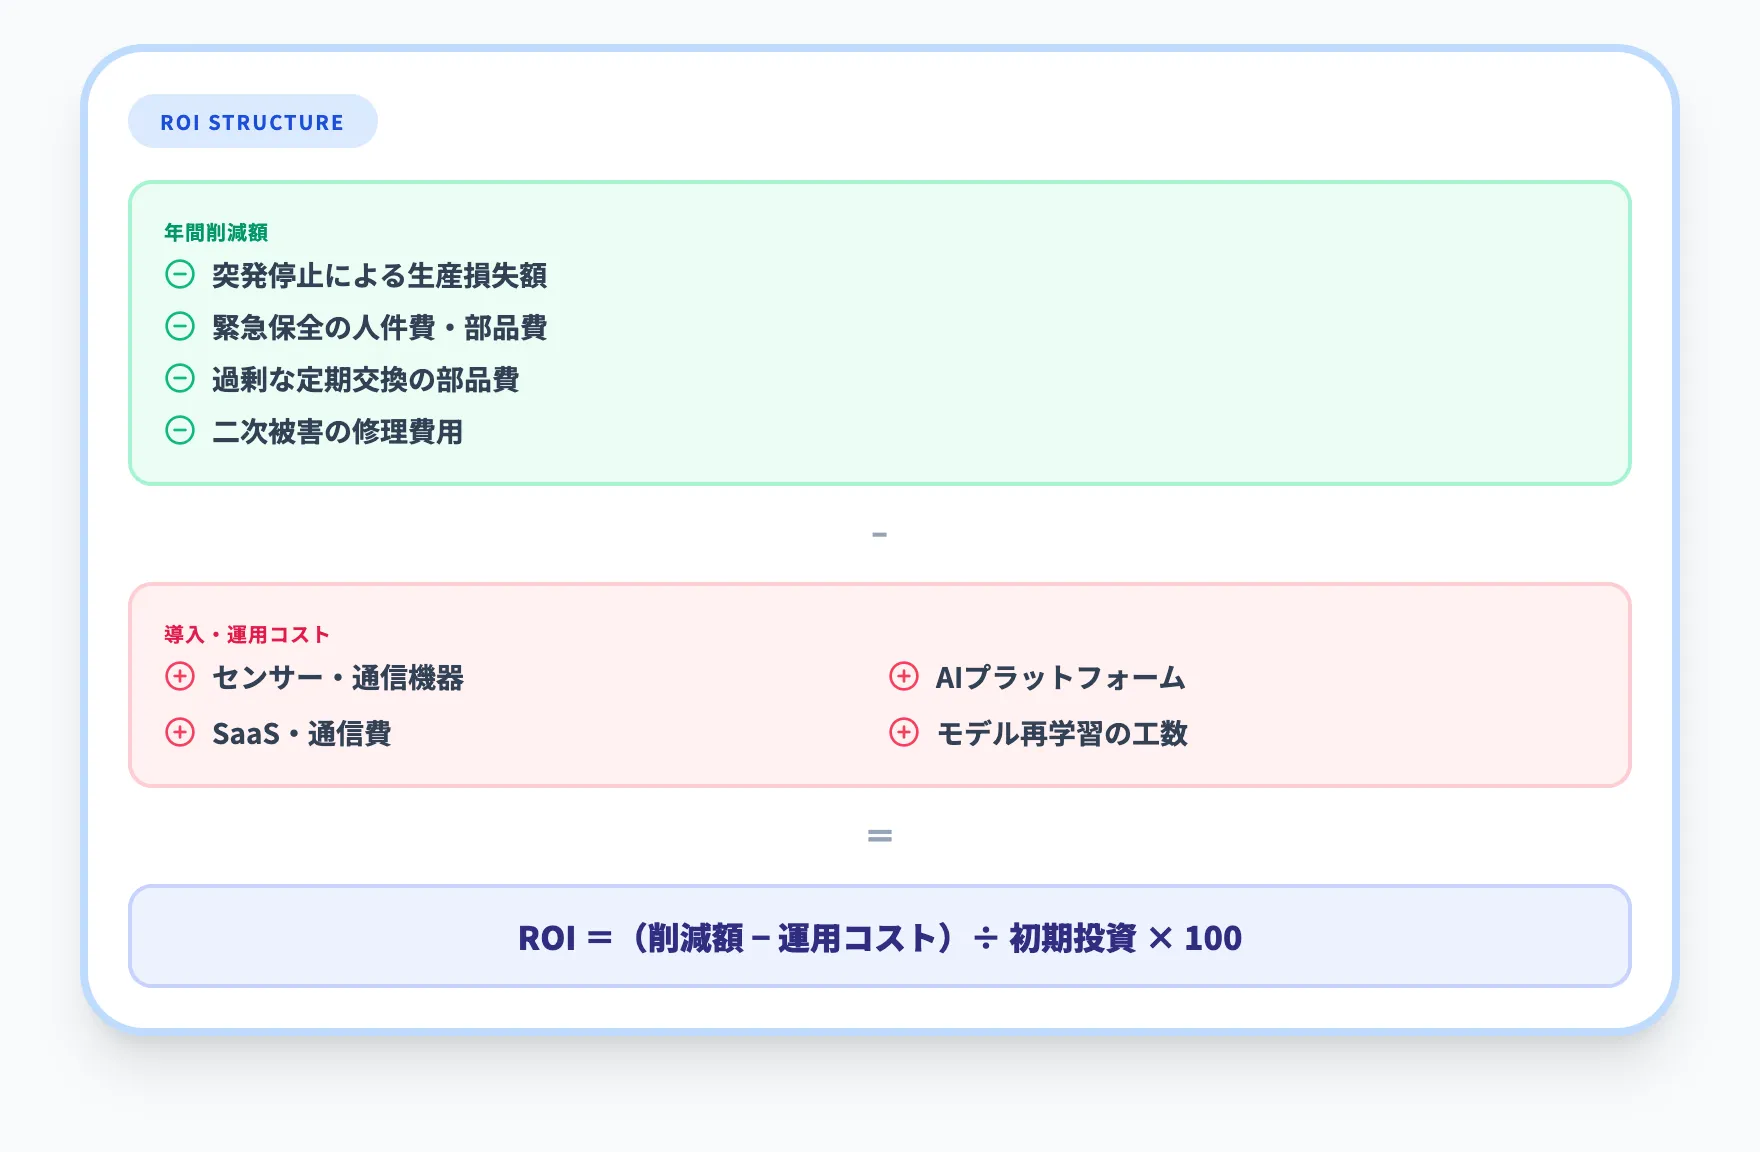Select the minus icon next to 緊急保全の人件費・部品費

pyautogui.click(x=180, y=328)
